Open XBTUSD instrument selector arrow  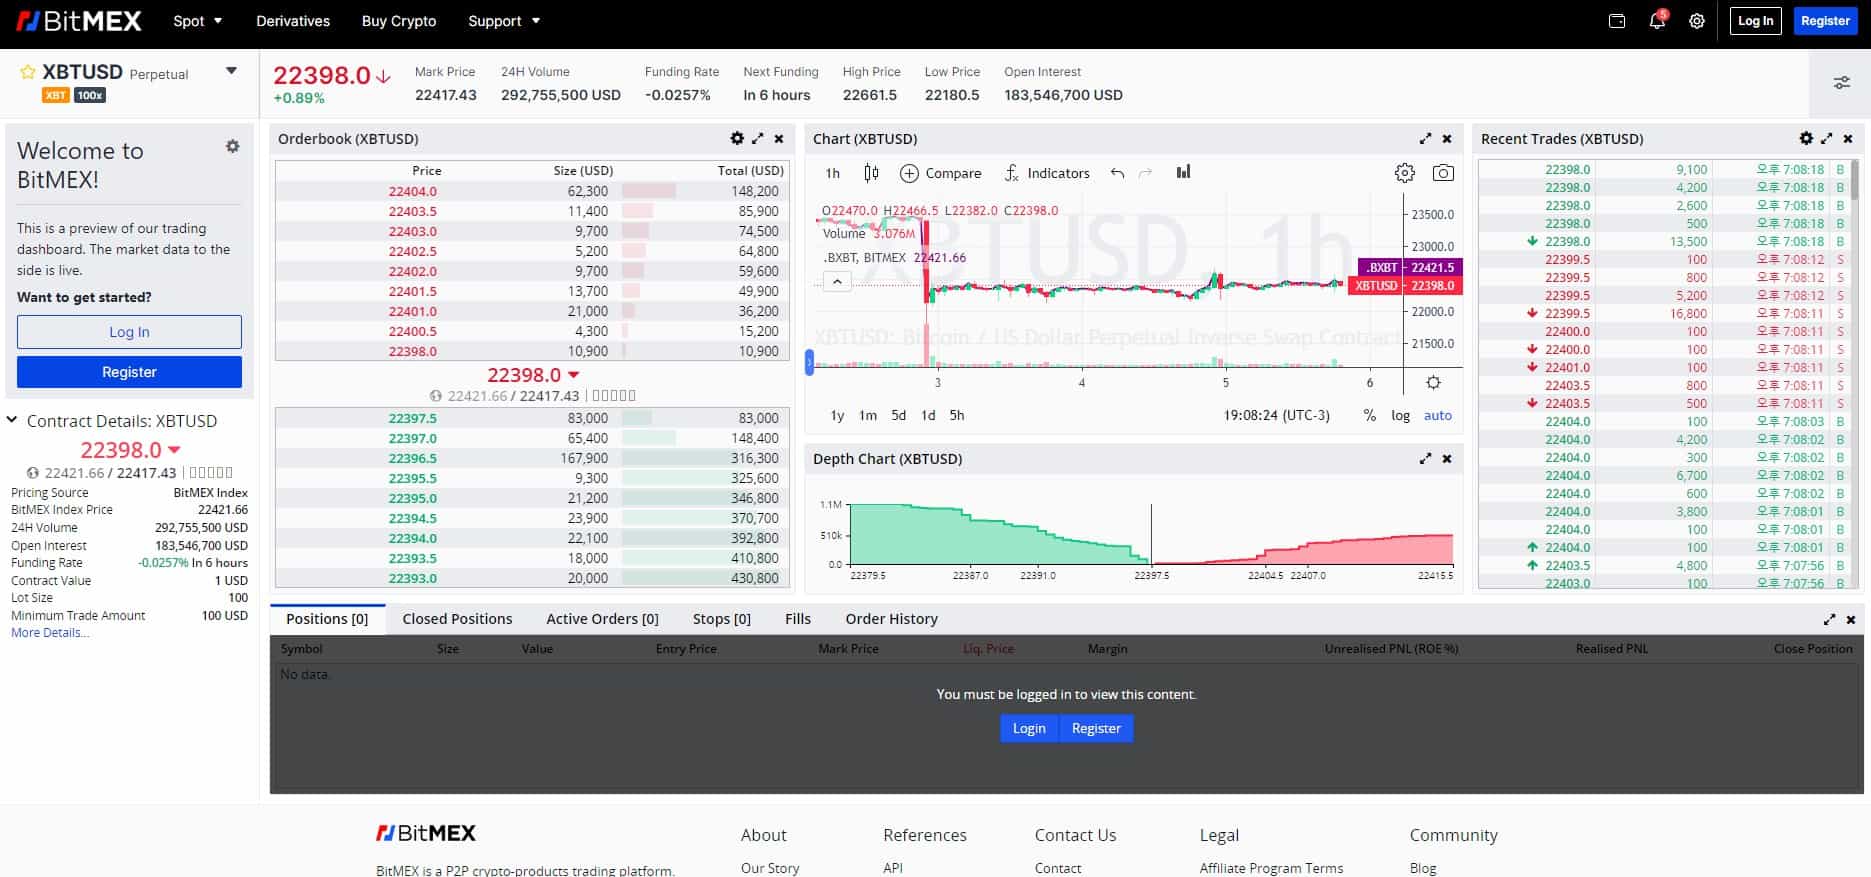coord(231,71)
